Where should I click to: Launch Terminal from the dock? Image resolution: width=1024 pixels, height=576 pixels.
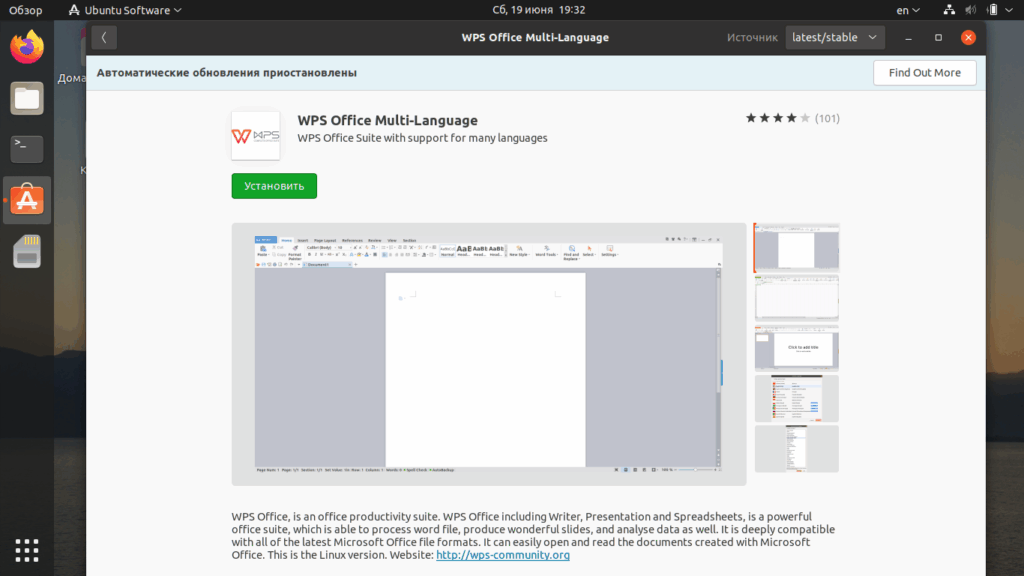pos(27,149)
